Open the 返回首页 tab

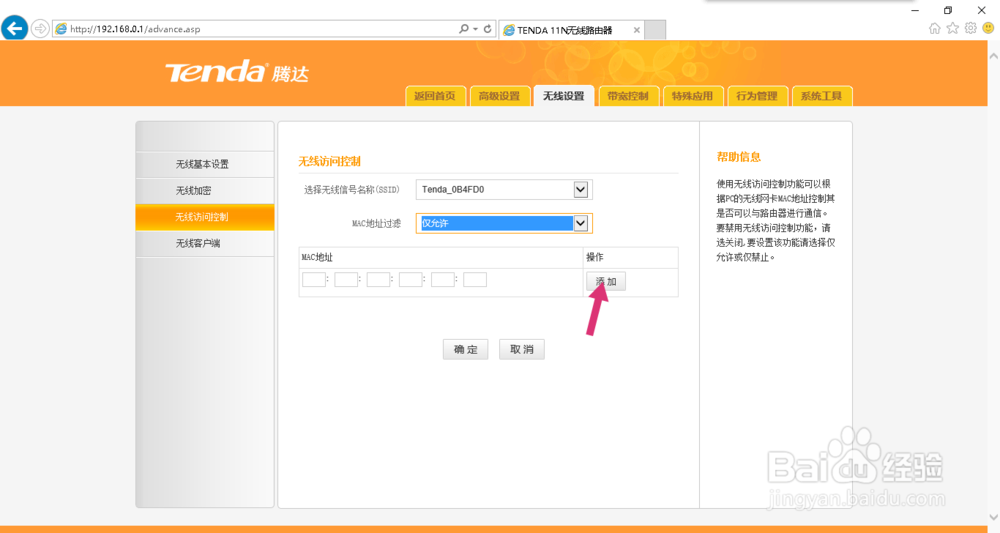[x=435, y=96]
